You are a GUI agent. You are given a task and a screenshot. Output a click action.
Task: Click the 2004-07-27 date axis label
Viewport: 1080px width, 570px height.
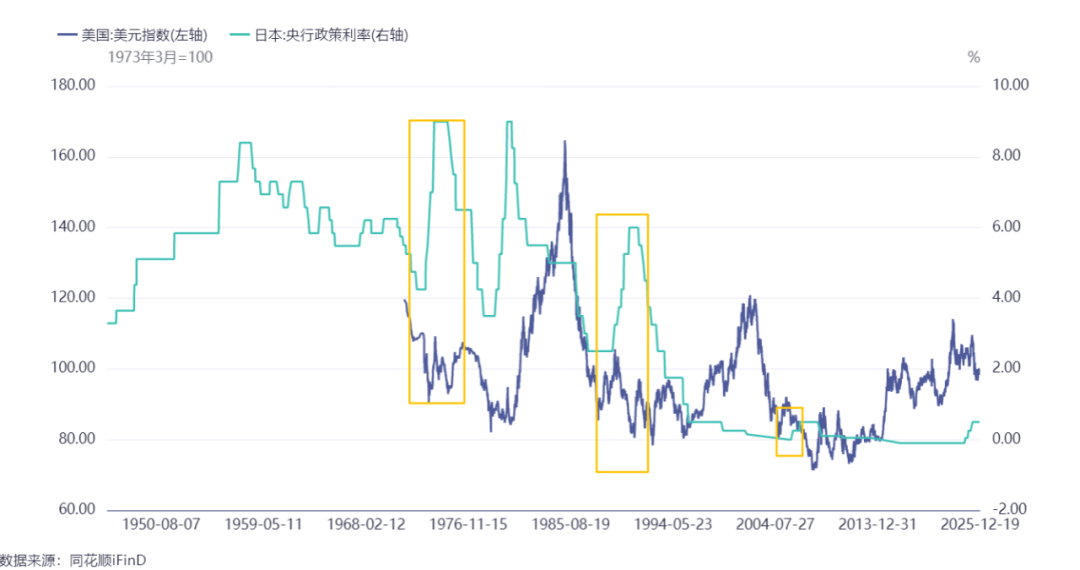(775, 524)
